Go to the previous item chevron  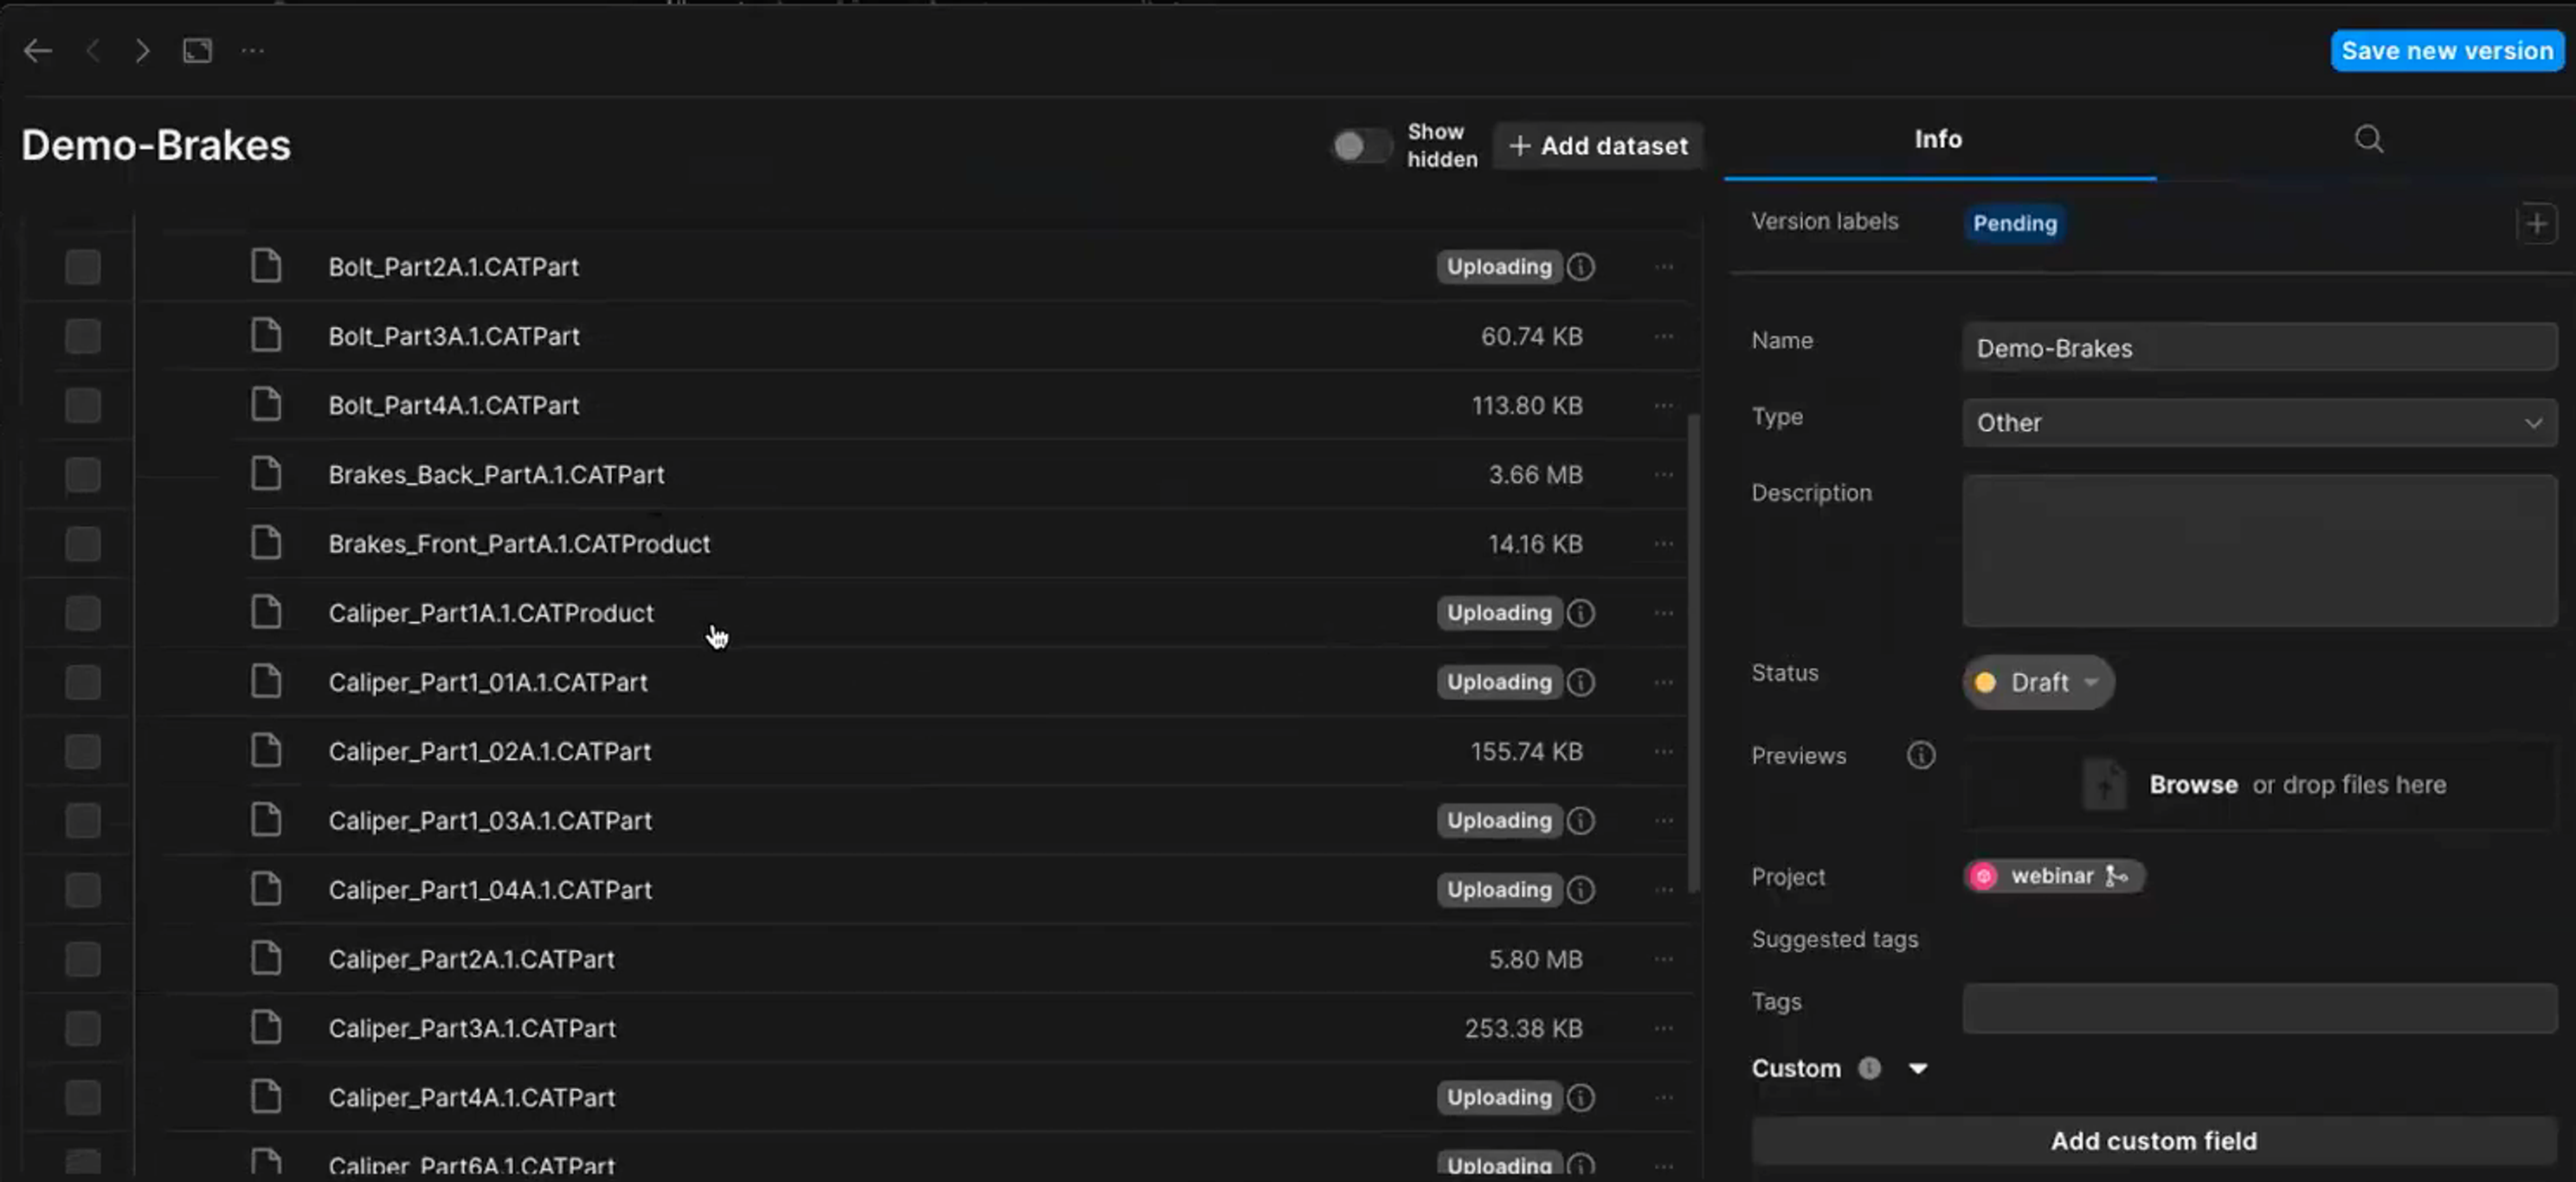click(94, 50)
